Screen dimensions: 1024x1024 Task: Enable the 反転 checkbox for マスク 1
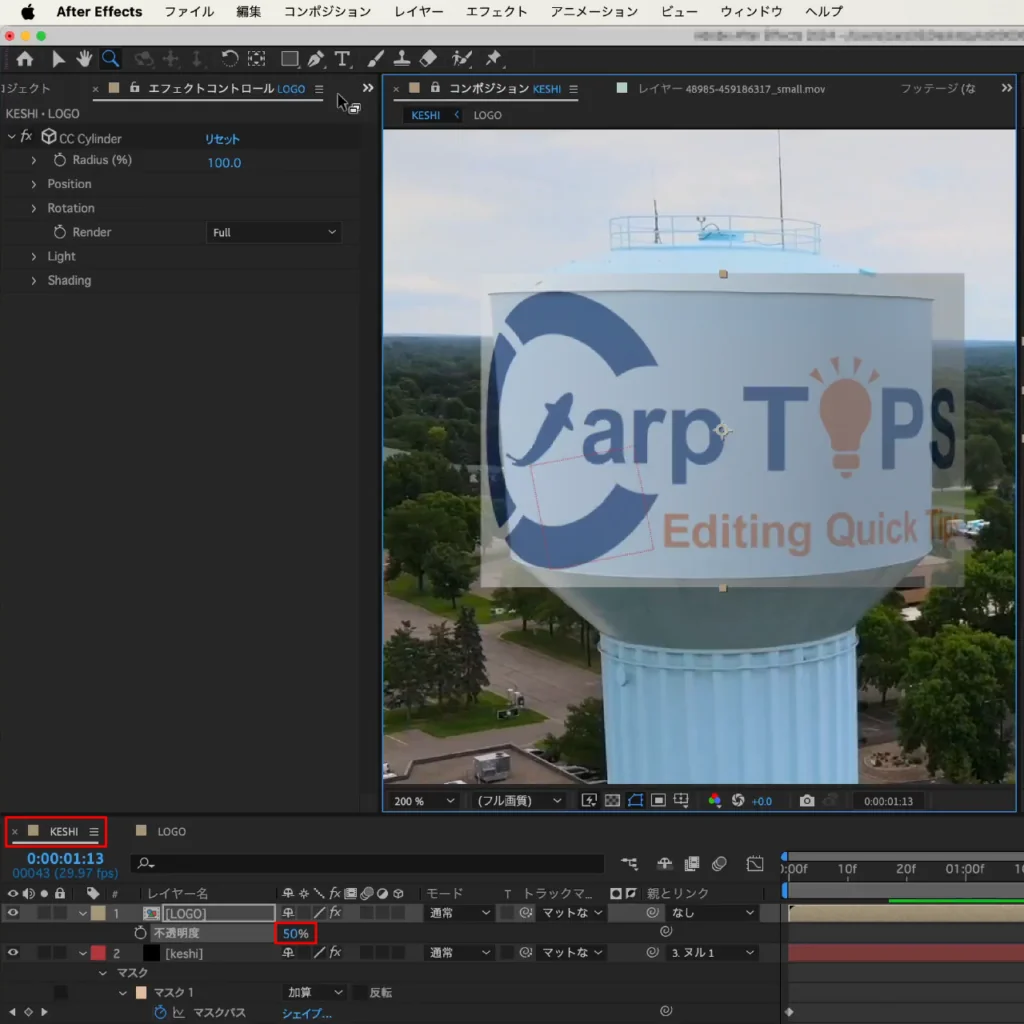coord(362,993)
